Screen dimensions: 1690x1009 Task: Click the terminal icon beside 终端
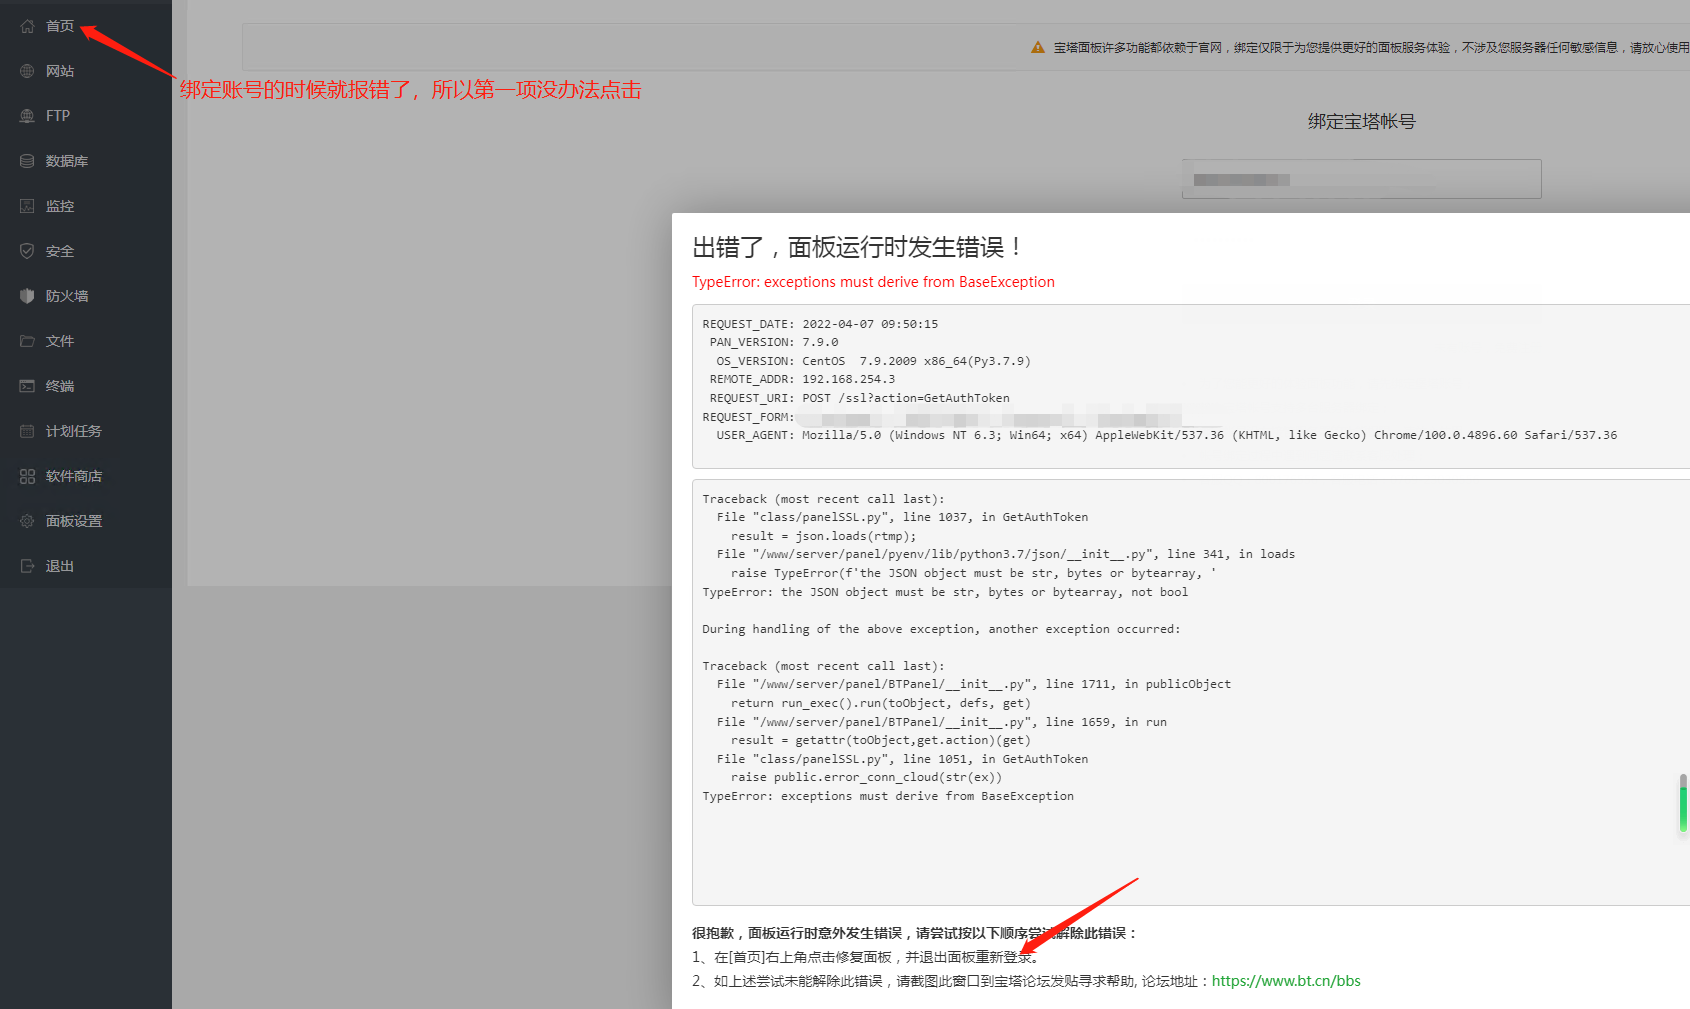tap(27, 386)
